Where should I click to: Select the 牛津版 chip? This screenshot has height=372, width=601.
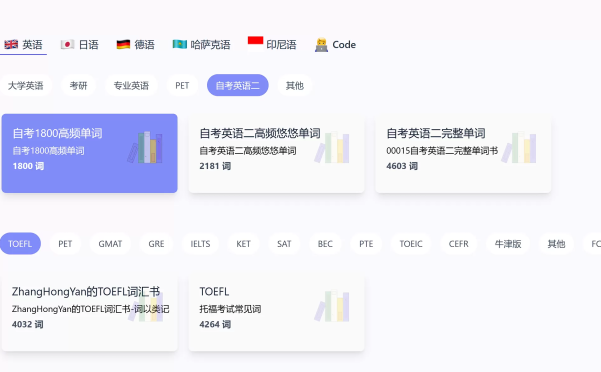[508, 244]
